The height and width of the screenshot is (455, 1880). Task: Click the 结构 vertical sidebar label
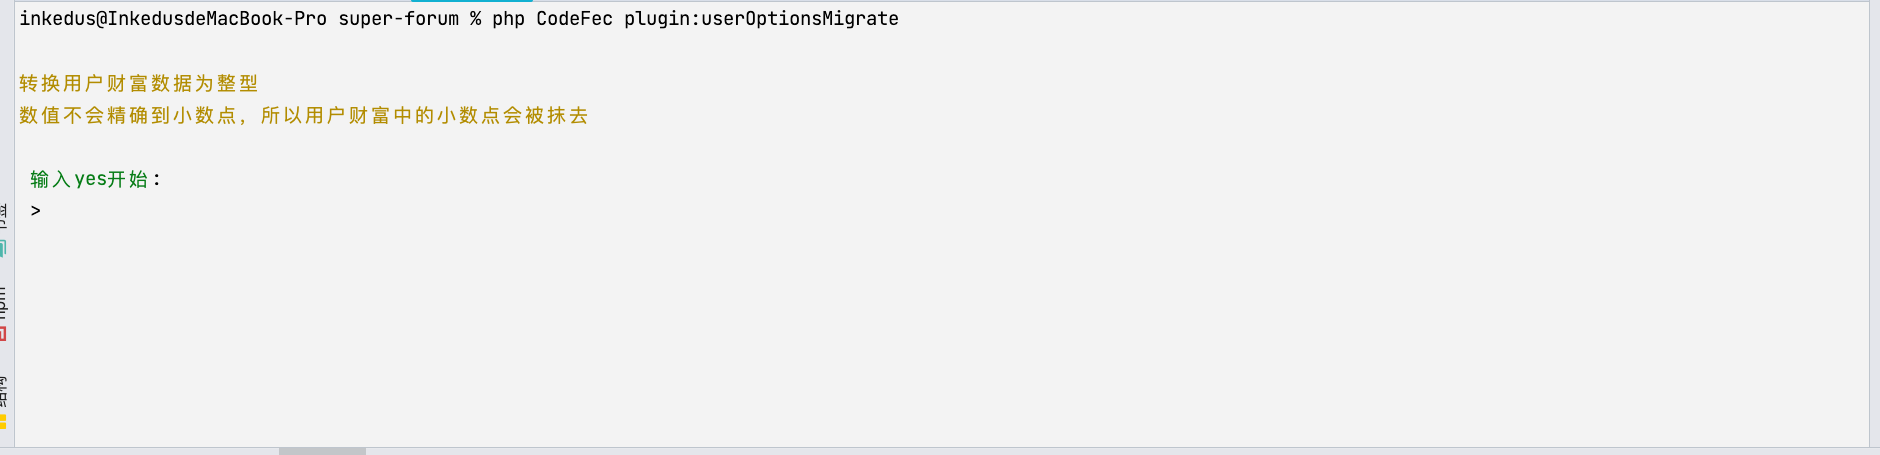point(3,390)
